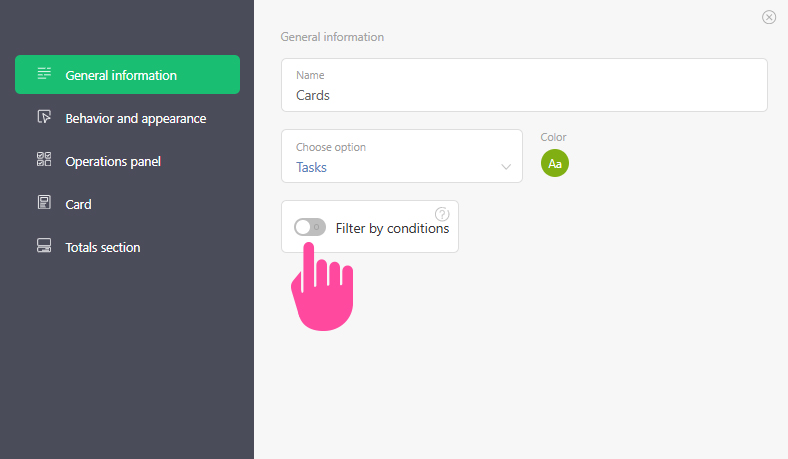Select the Totals section menu item
This screenshot has height=459, width=788.
pos(103,247)
